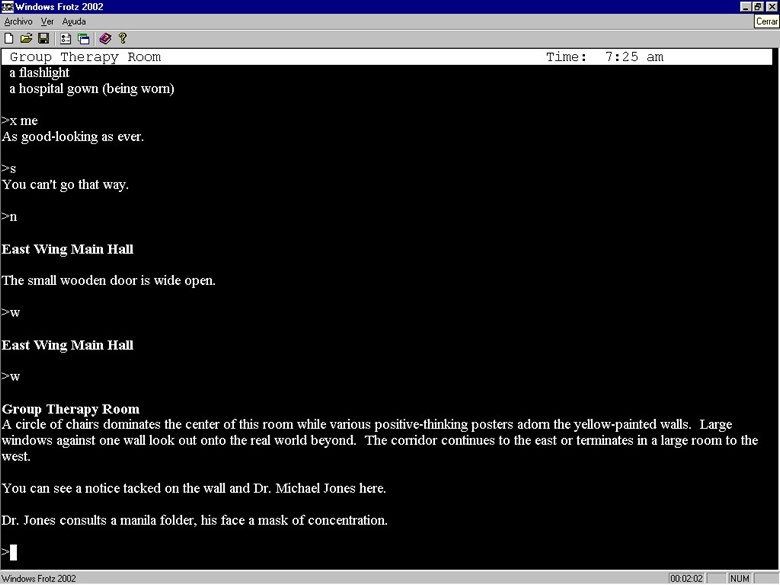Click the 'a hospital gown (being worn)' line
780x585 pixels.
pyautogui.click(x=92, y=89)
